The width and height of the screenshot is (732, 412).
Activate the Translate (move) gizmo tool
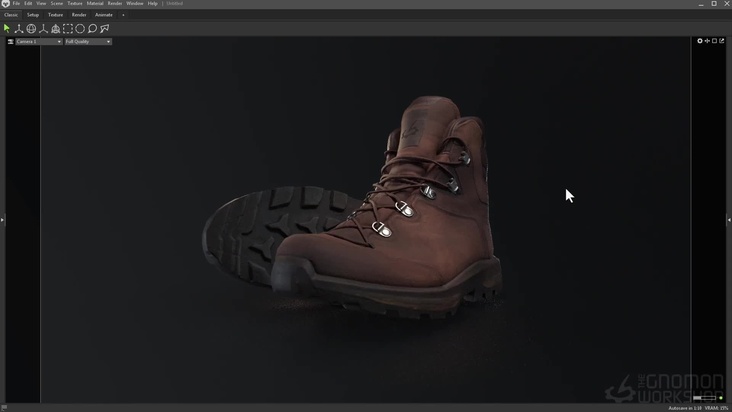[x=19, y=29]
